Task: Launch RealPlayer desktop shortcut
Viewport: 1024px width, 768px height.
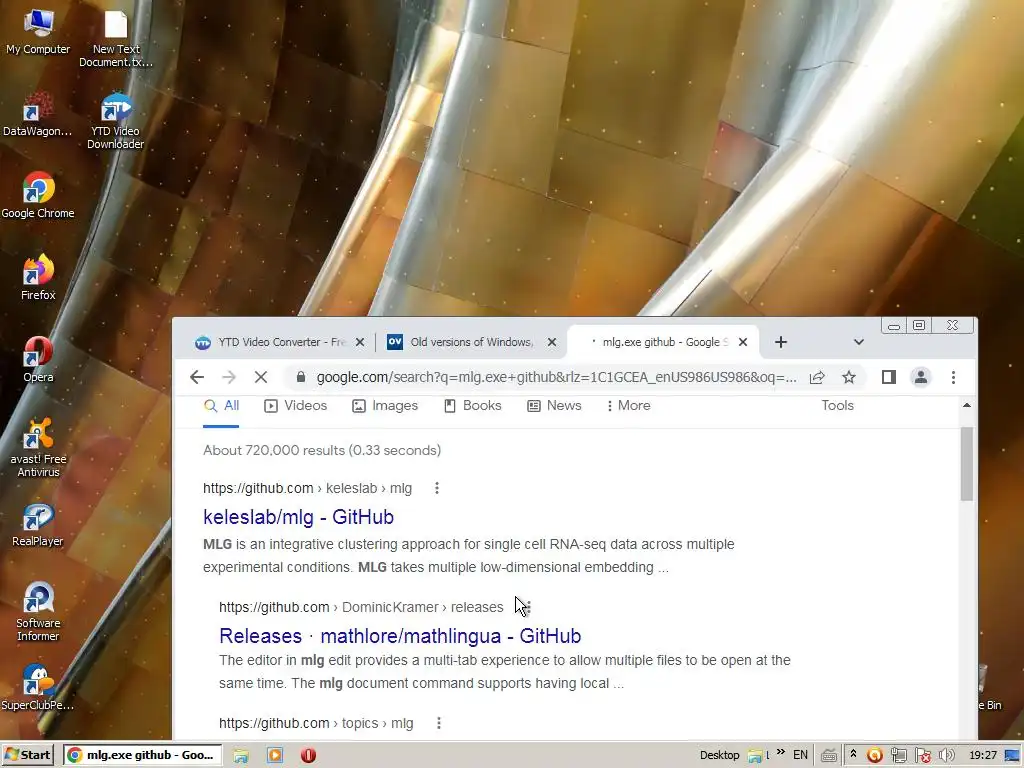Action: (38, 524)
